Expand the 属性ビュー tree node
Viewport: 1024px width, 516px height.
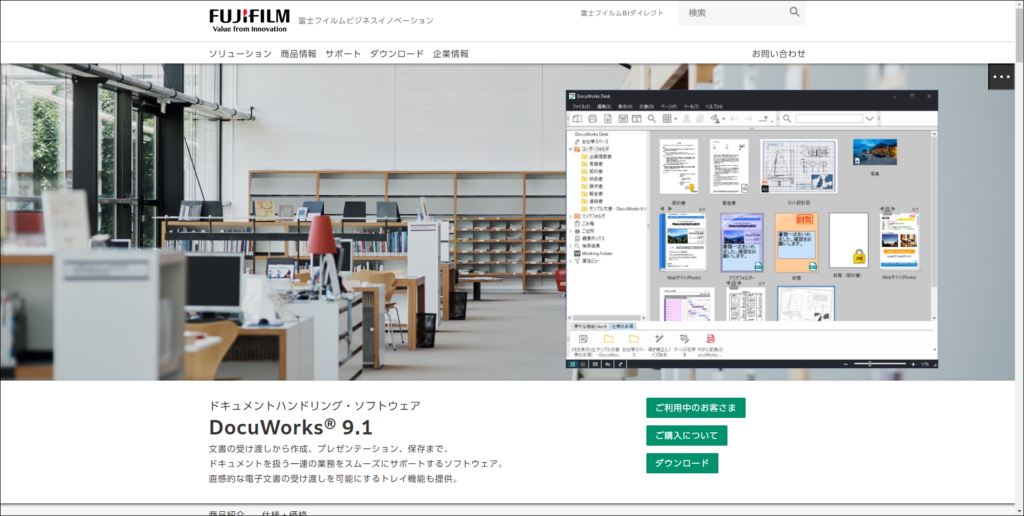tap(571, 261)
